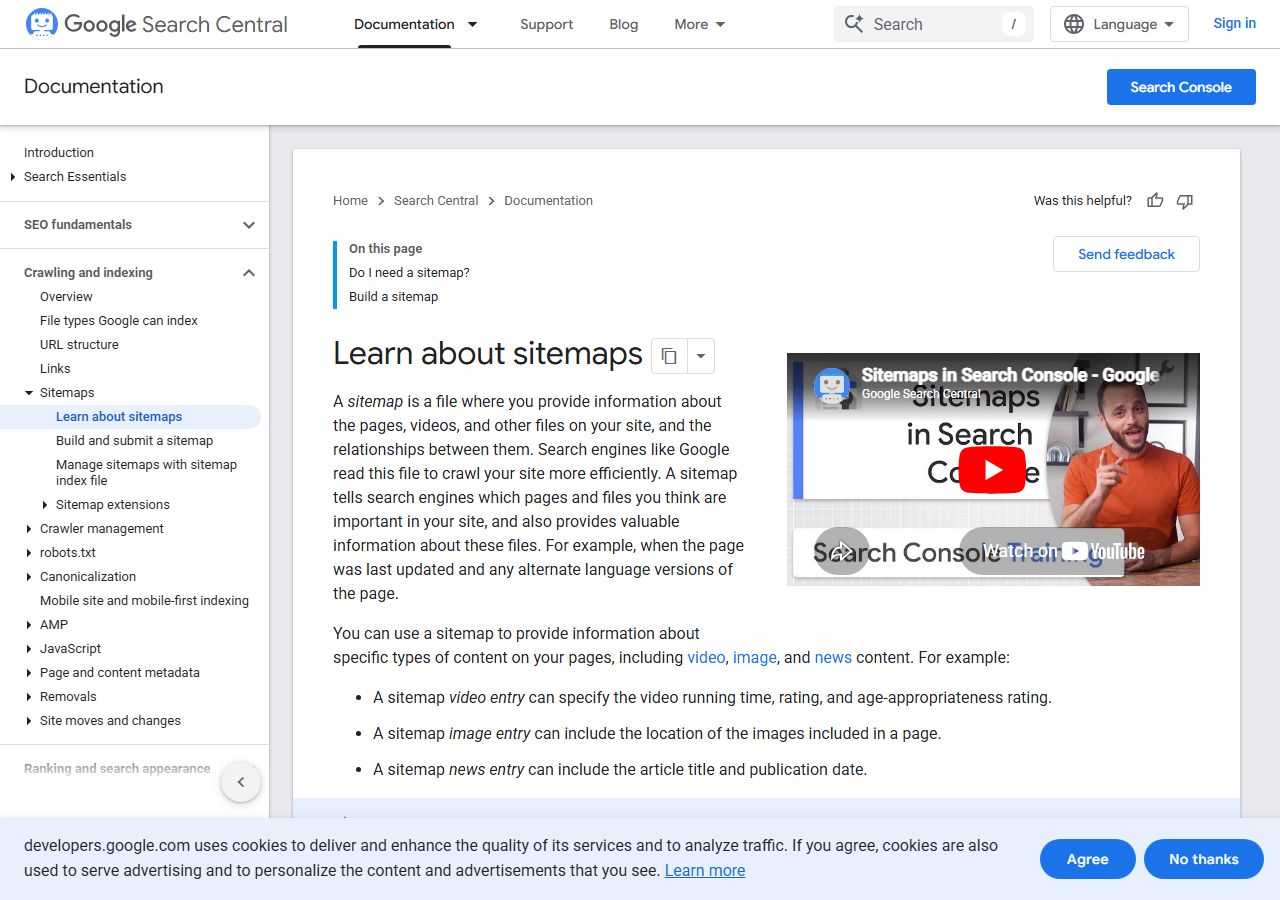Jump to Do I need a sitemap?
1280x900 pixels.
(409, 273)
